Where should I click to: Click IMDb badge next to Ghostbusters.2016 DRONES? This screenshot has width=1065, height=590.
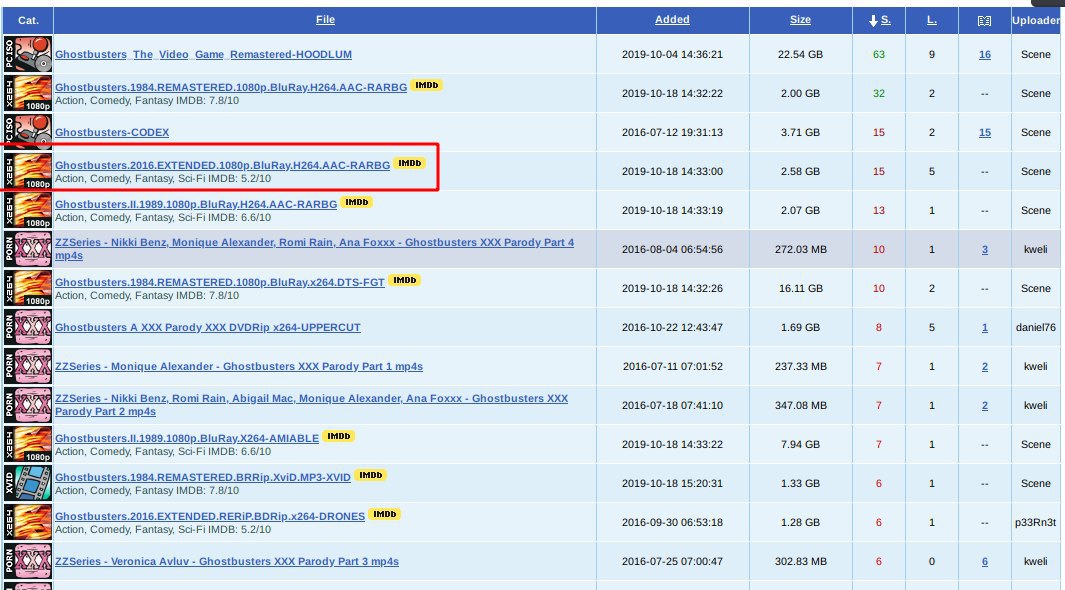tap(384, 515)
